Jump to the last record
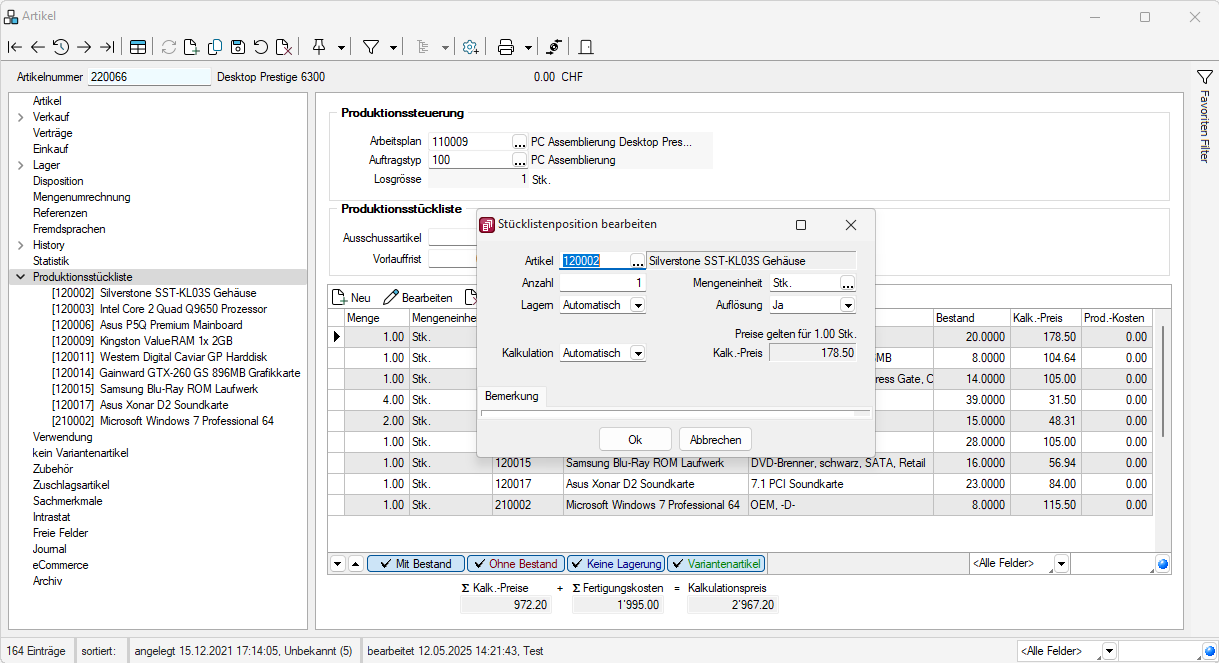The image size is (1219, 663). pyautogui.click(x=107, y=47)
